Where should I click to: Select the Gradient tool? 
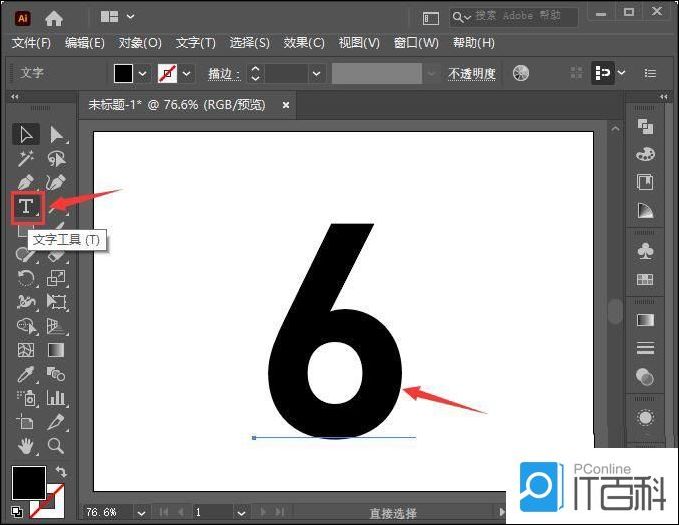(56, 350)
